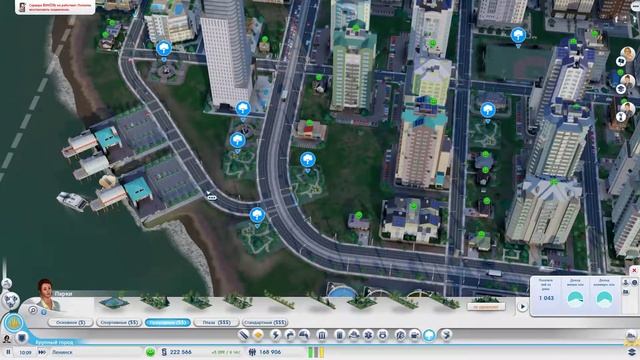
Task: Switch to the Стандартные ($$$) parks tab
Action: 265,322
